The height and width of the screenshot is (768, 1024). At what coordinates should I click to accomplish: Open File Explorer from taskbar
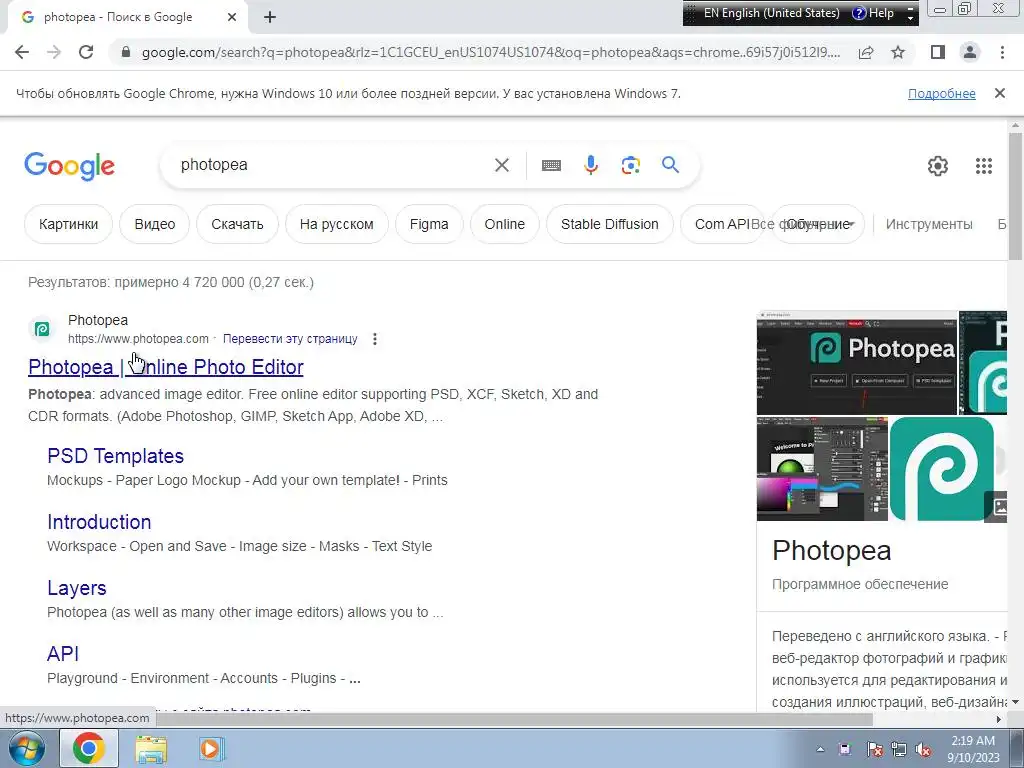point(150,749)
